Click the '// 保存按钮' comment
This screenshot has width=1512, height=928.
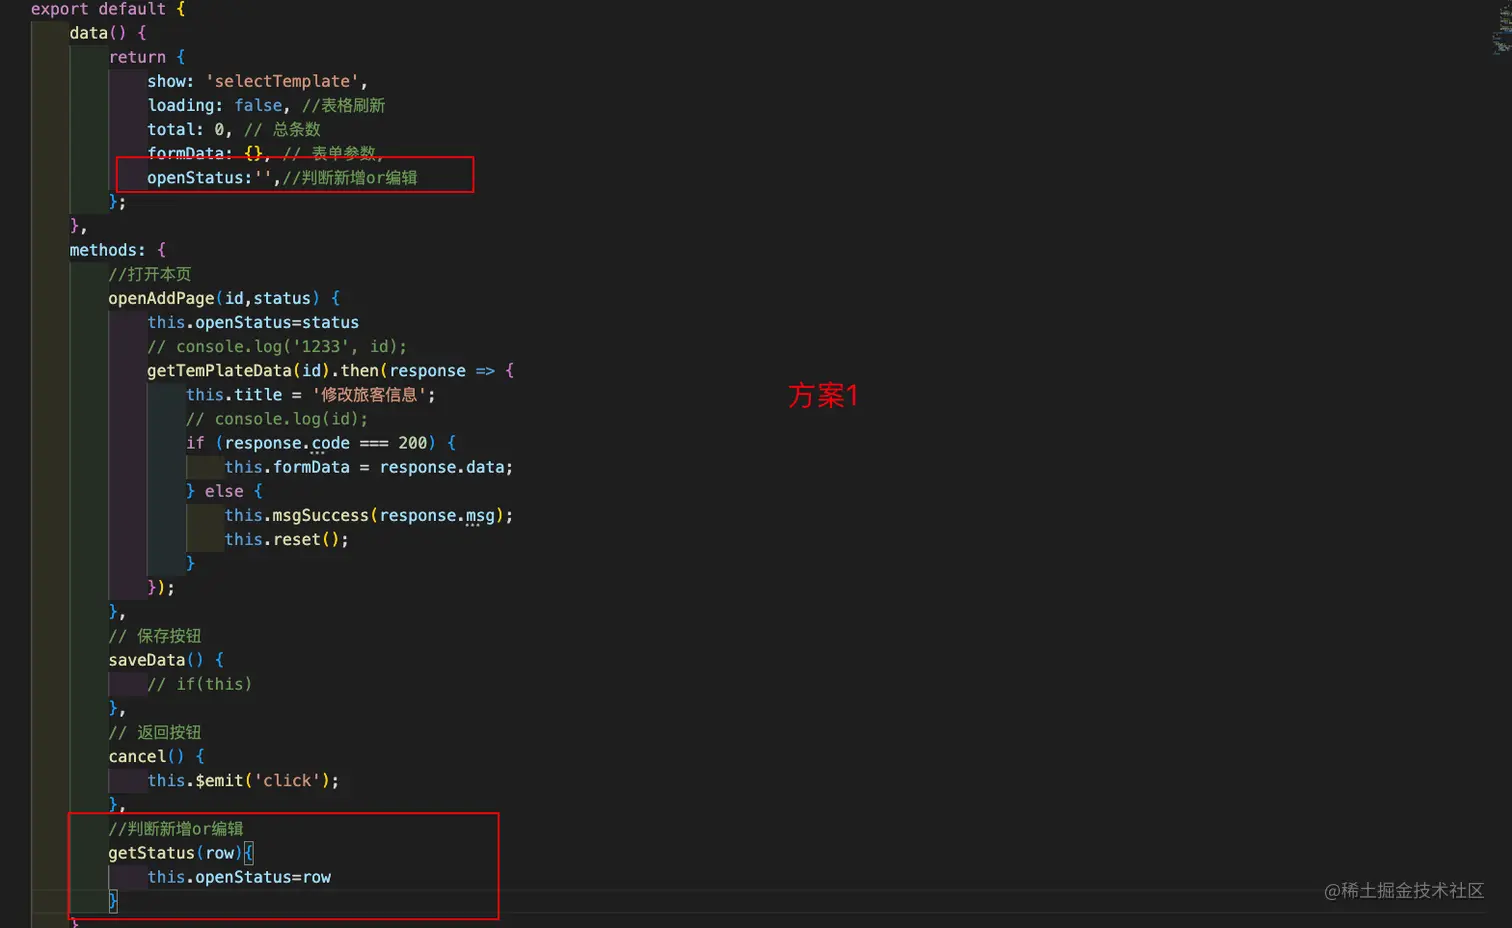155,636
